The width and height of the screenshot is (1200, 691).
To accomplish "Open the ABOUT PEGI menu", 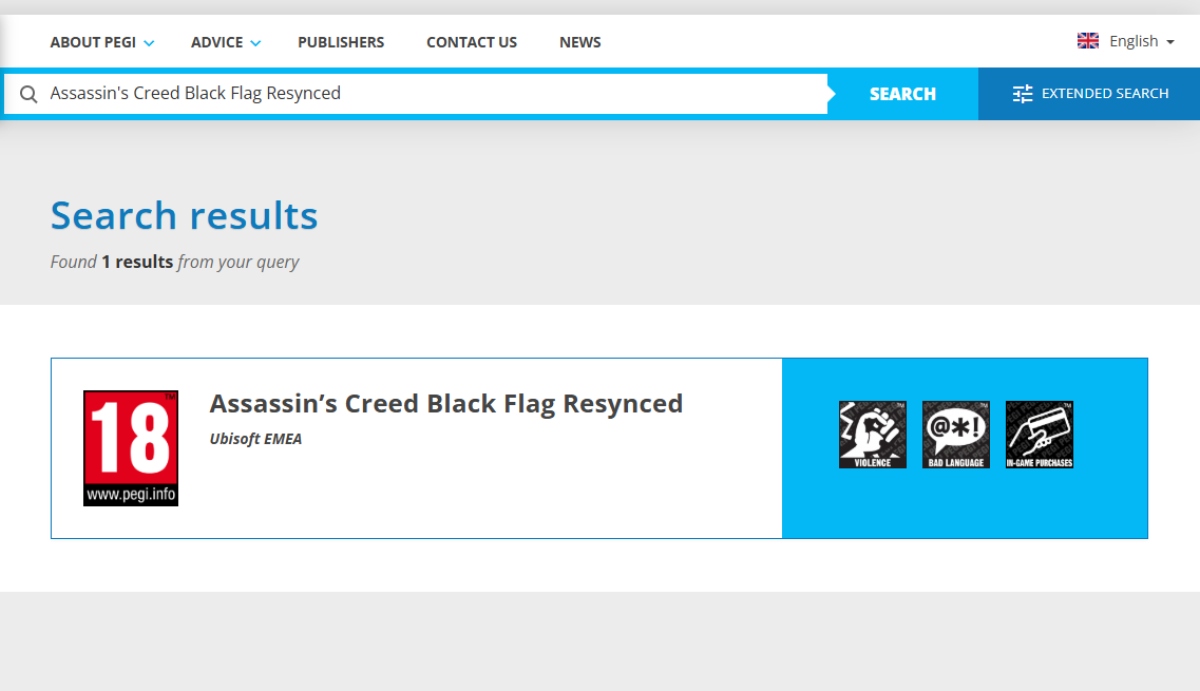I will 93,42.
